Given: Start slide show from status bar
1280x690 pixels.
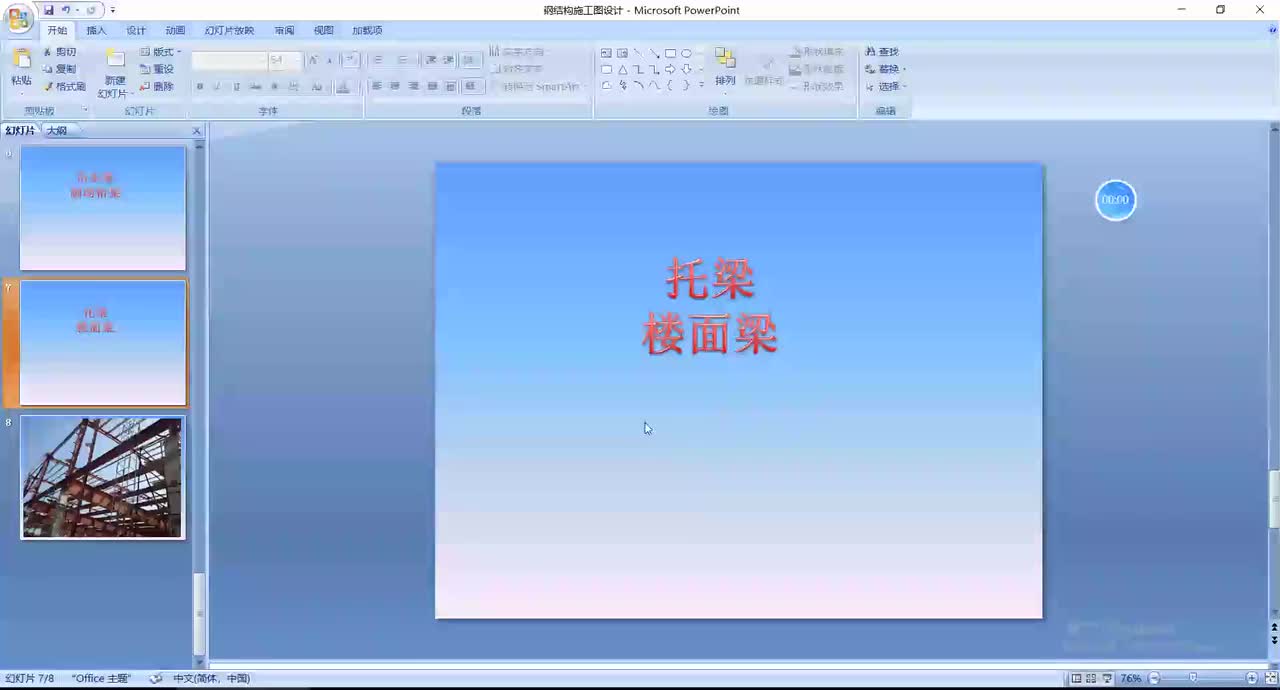Looking at the screenshot, I should (1107, 678).
